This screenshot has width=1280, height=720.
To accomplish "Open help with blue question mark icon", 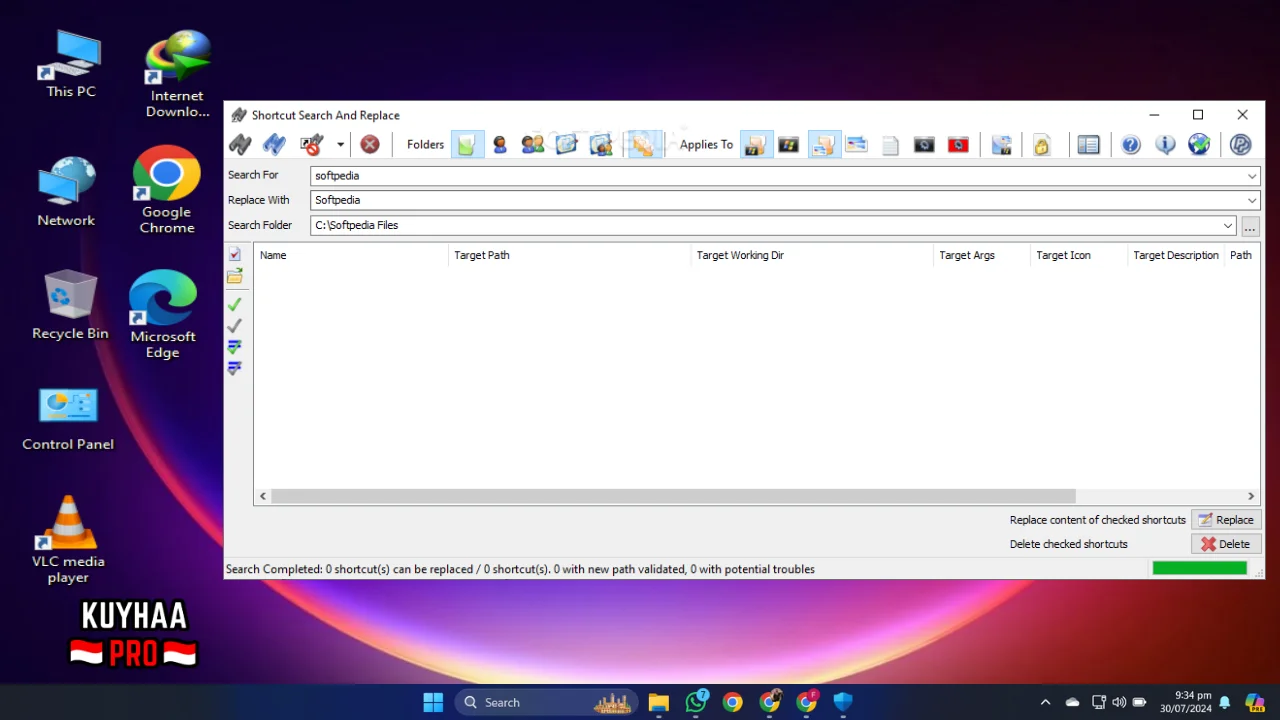I will click(x=1131, y=144).
